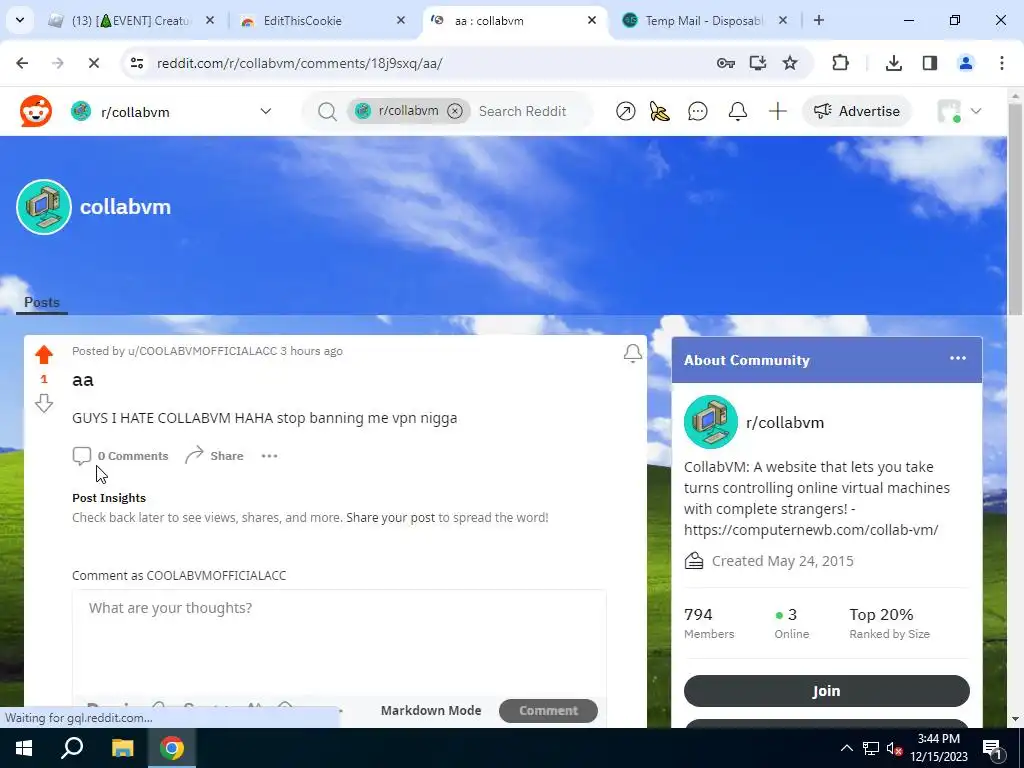Close the EditThisCookie tab

[401, 20]
